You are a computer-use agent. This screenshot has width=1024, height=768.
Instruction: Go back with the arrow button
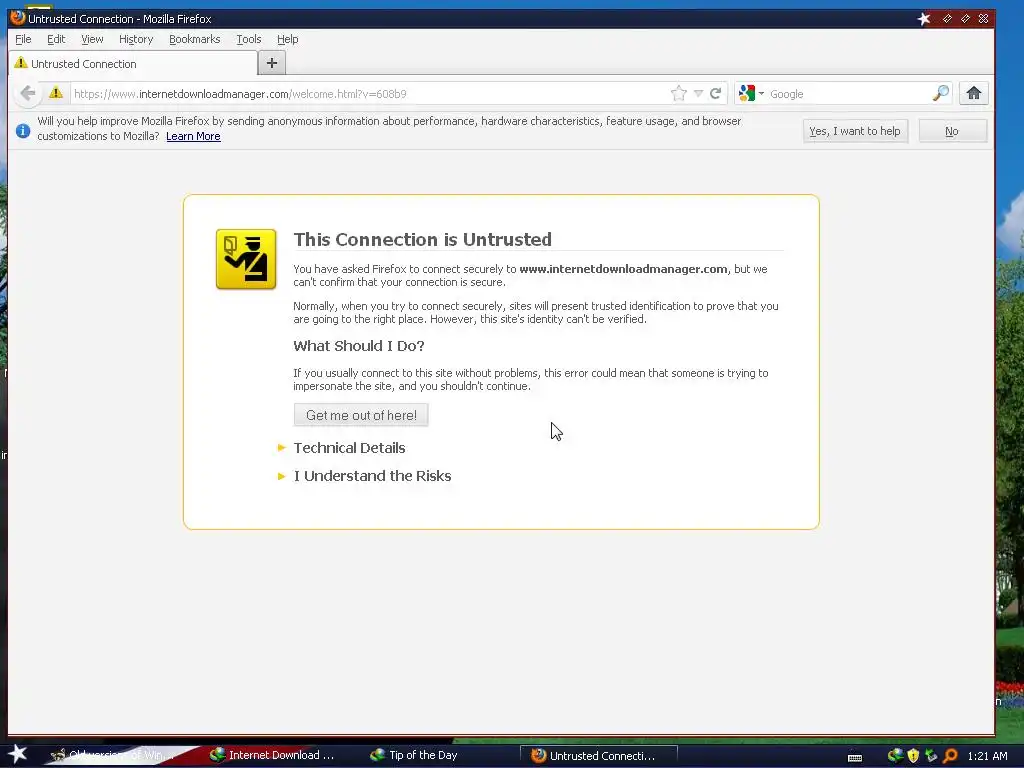pyautogui.click(x=27, y=93)
